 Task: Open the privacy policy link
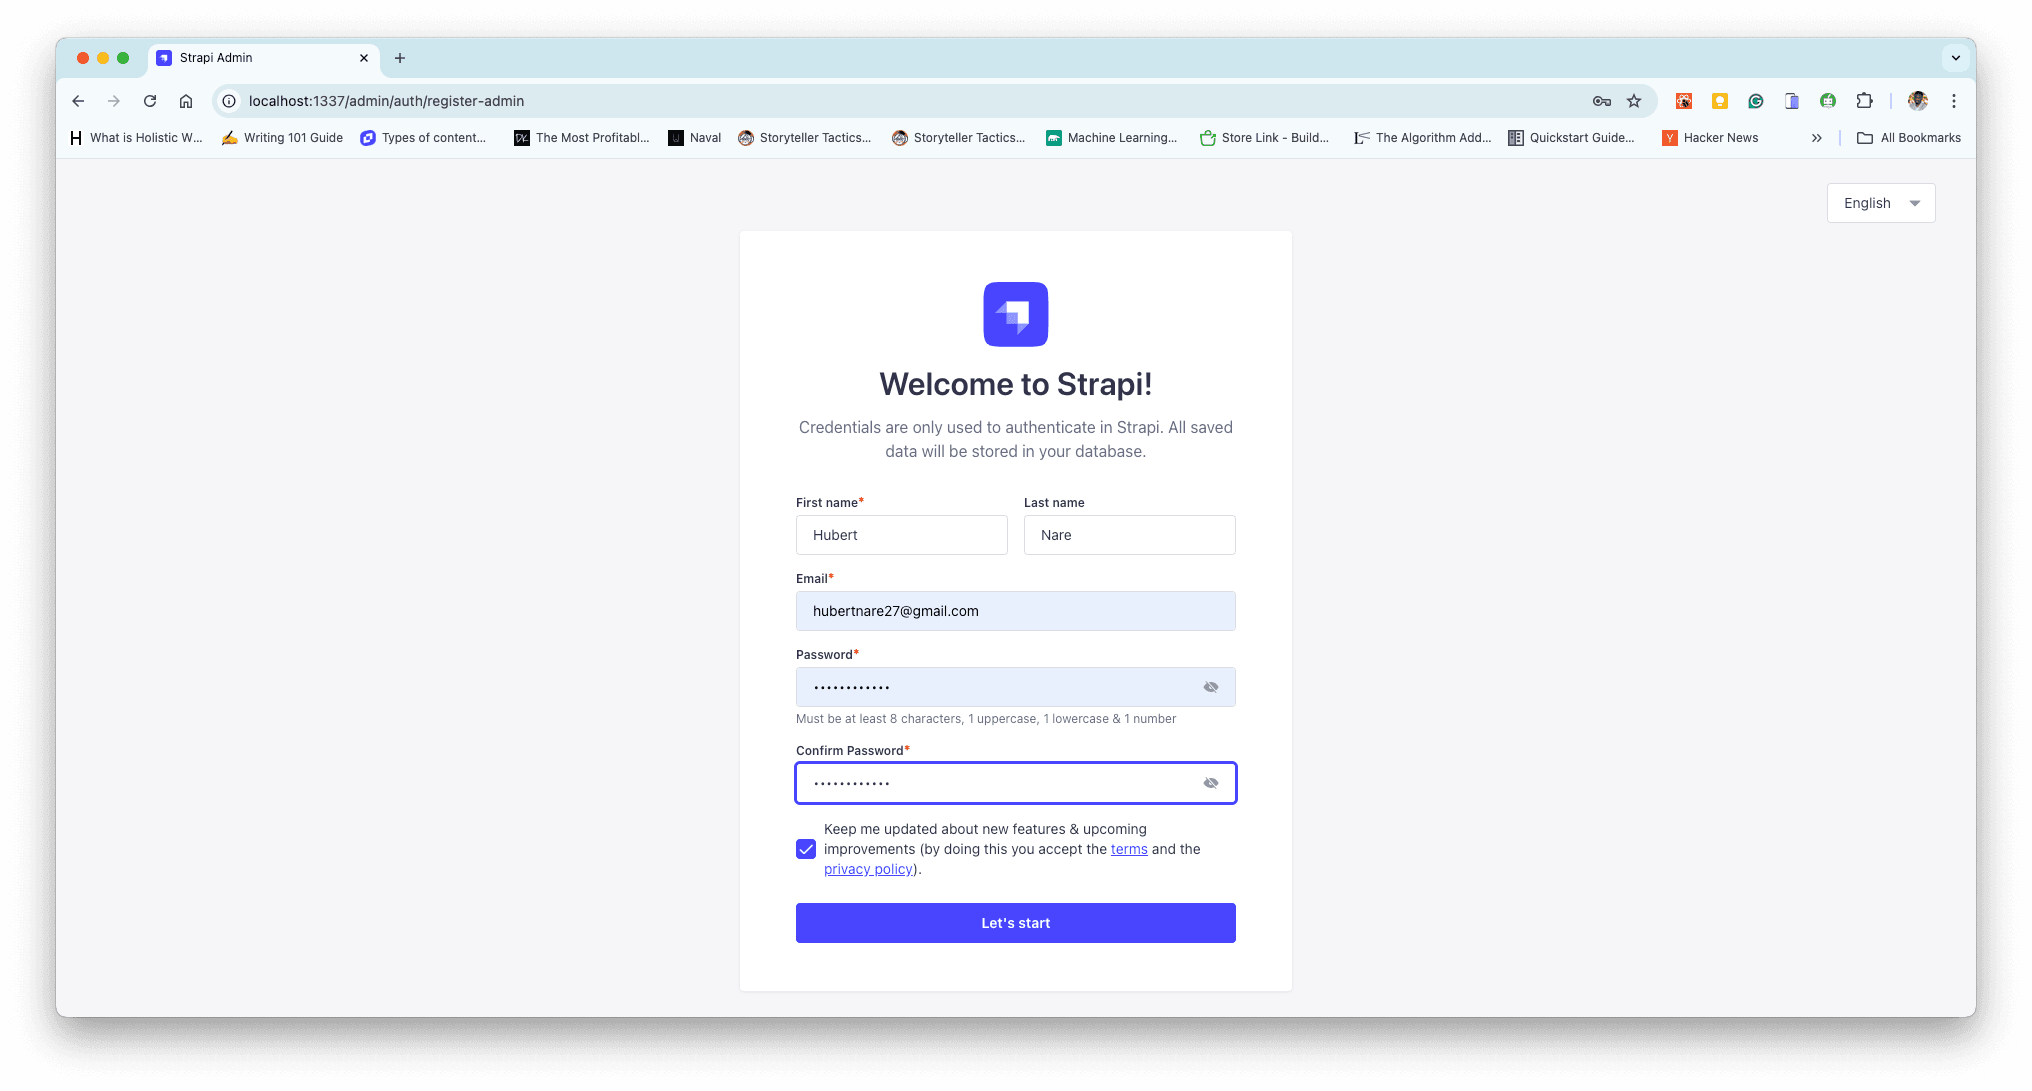tap(868, 869)
